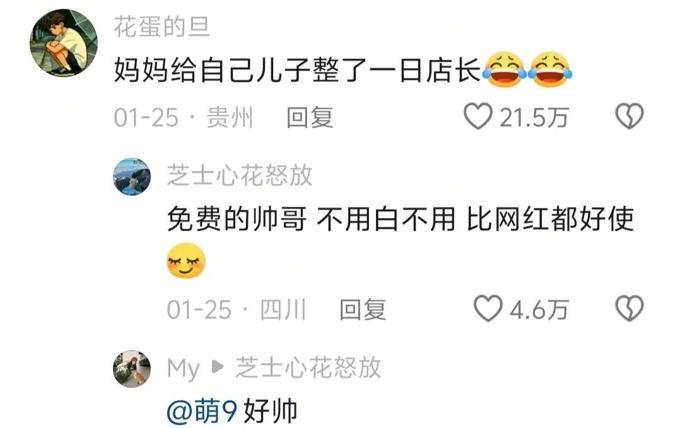Open the My user avatar
The width and height of the screenshot is (680, 428).
[132, 369]
